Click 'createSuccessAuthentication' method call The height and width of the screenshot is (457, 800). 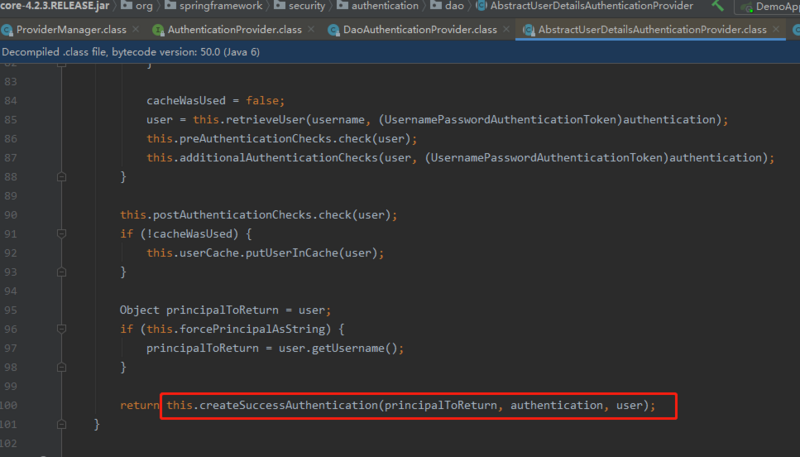click(288, 405)
